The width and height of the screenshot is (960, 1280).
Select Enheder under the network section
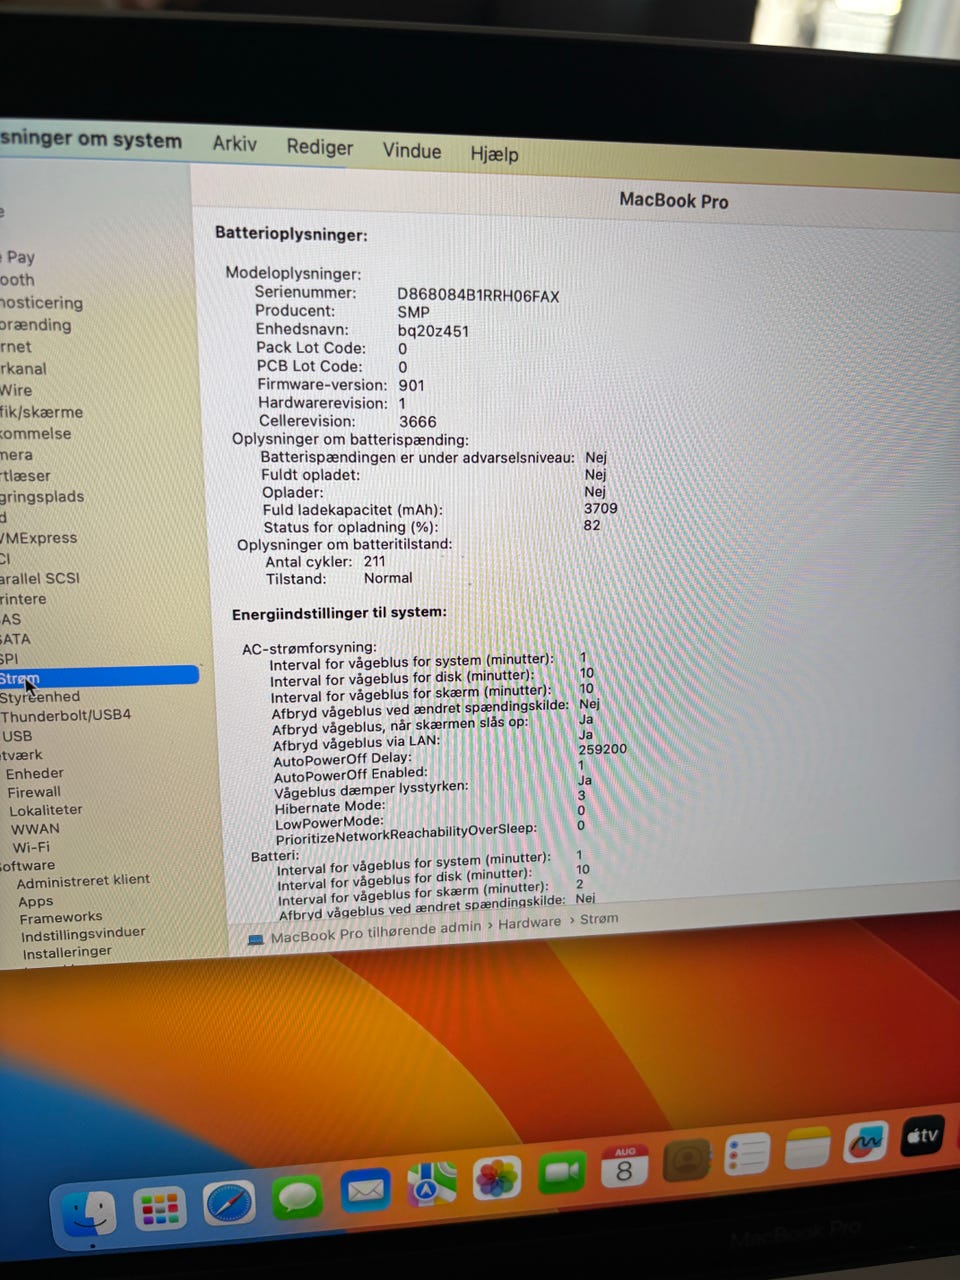(34, 773)
